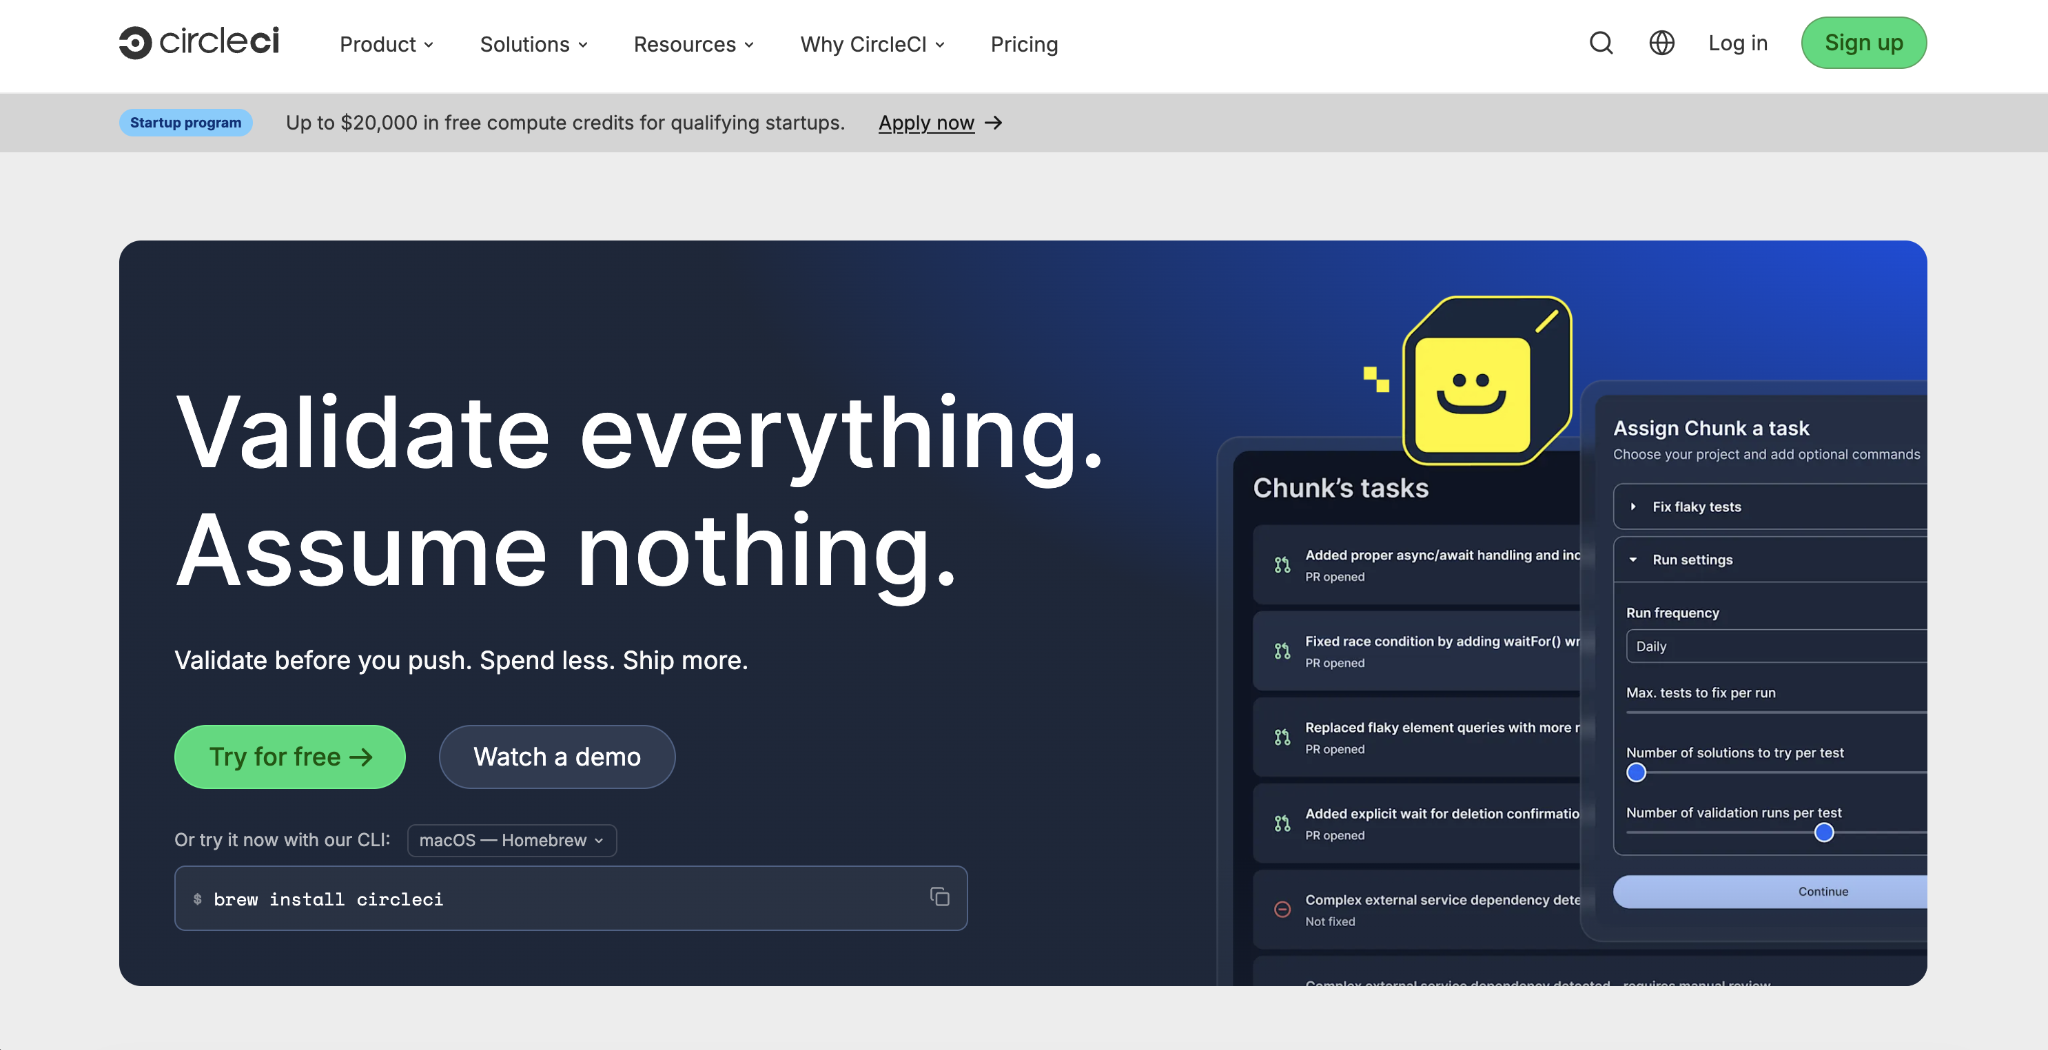2048x1050 pixels.
Task: Click the CircleCI logo
Action: click(199, 42)
